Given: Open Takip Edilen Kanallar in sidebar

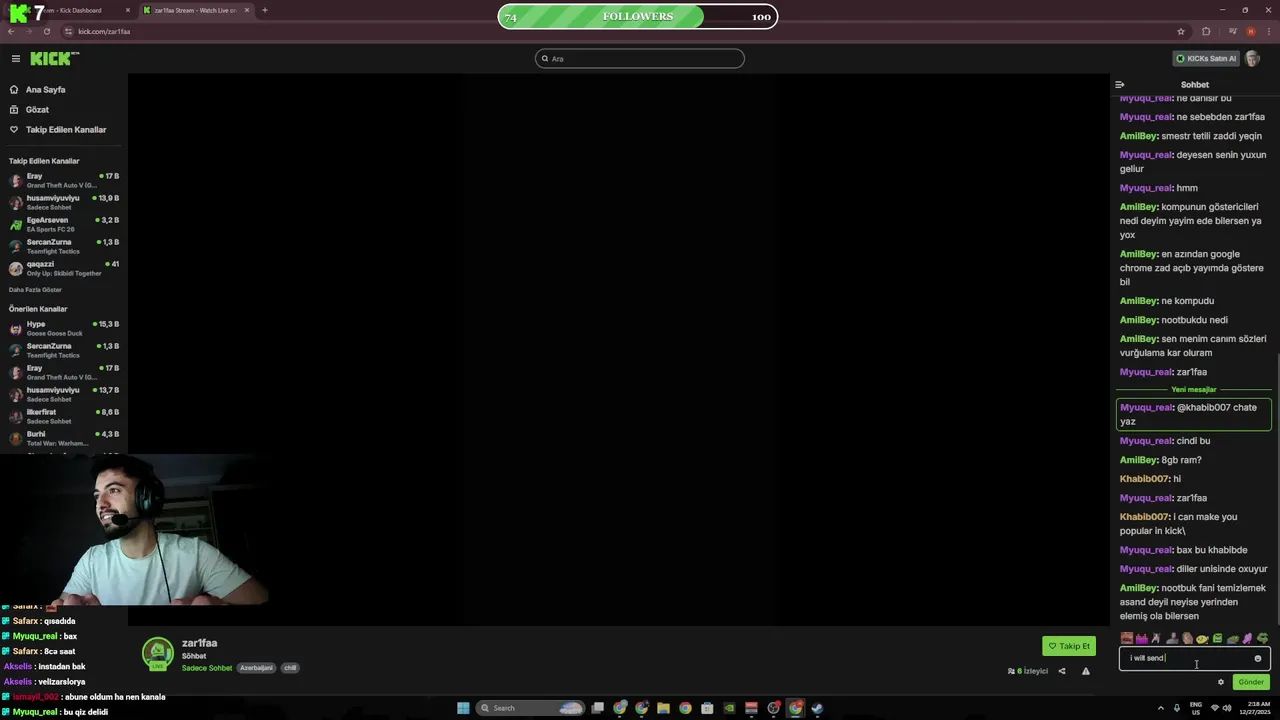Looking at the screenshot, I should pos(65,130).
